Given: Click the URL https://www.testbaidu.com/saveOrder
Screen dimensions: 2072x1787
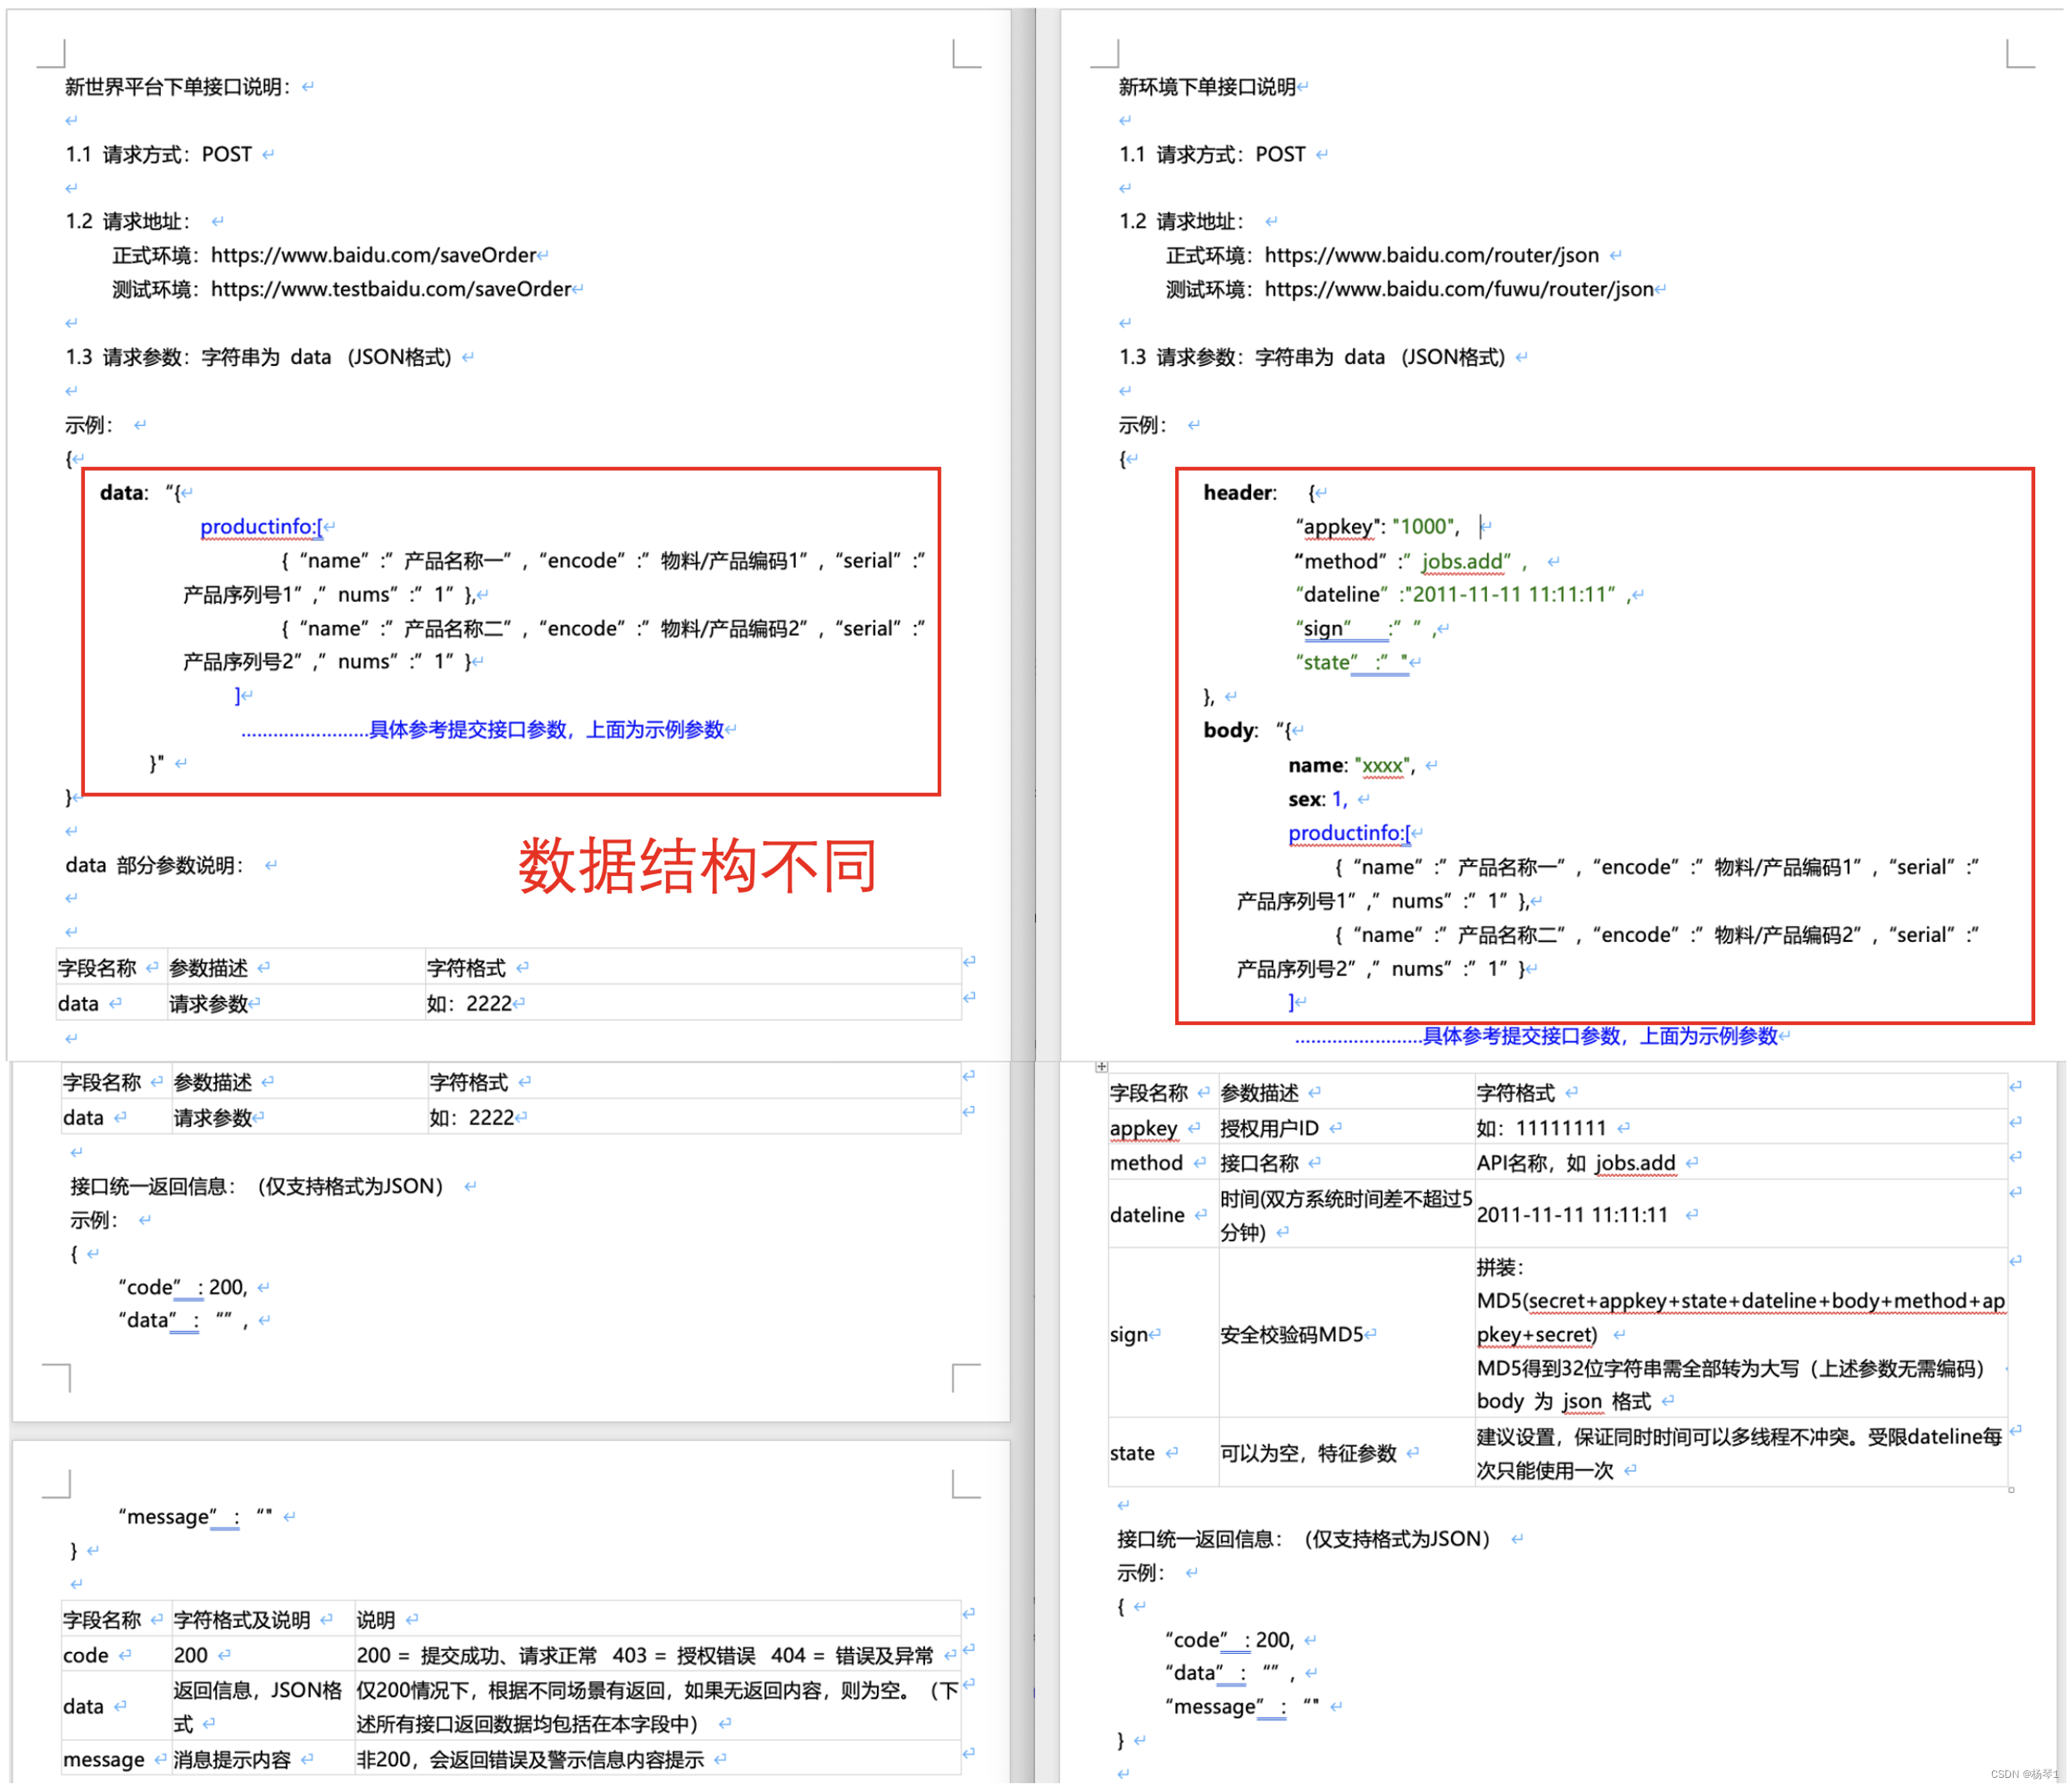Looking at the screenshot, I should [391, 289].
